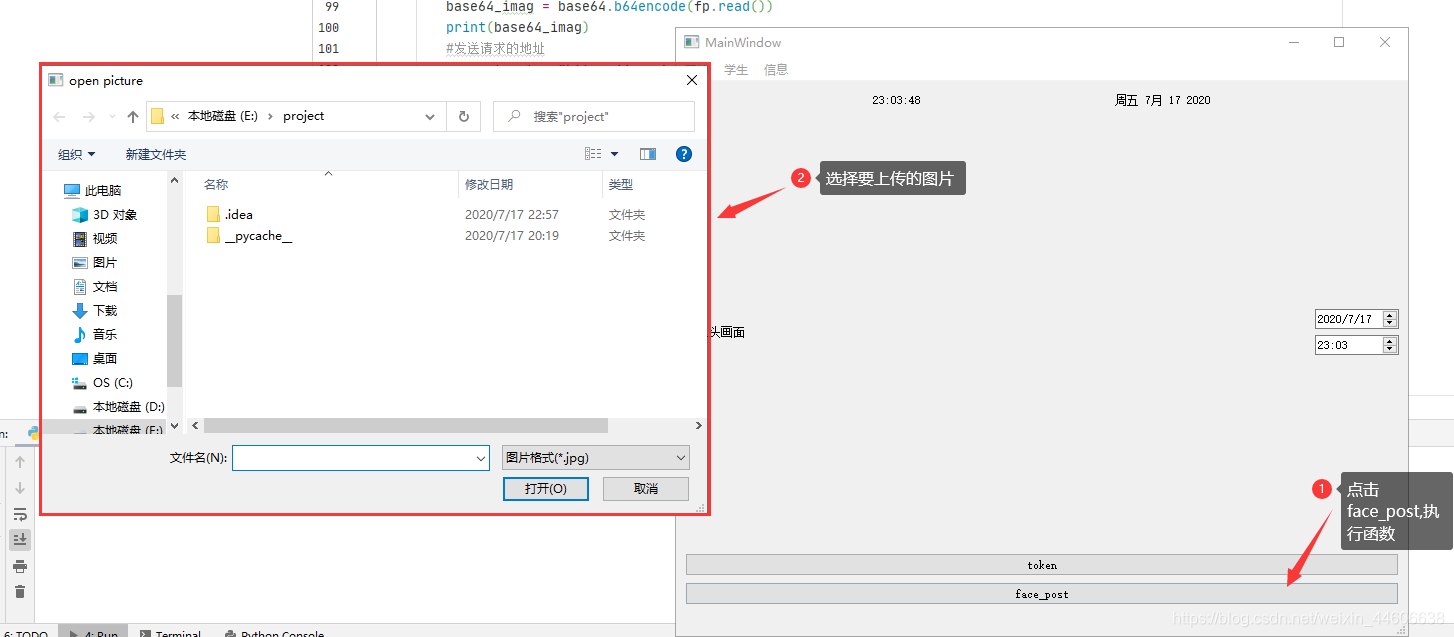This screenshot has height=637, width=1454.
Task: Open 3D 对象 in the navigation tree
Action: click(105, 215)
